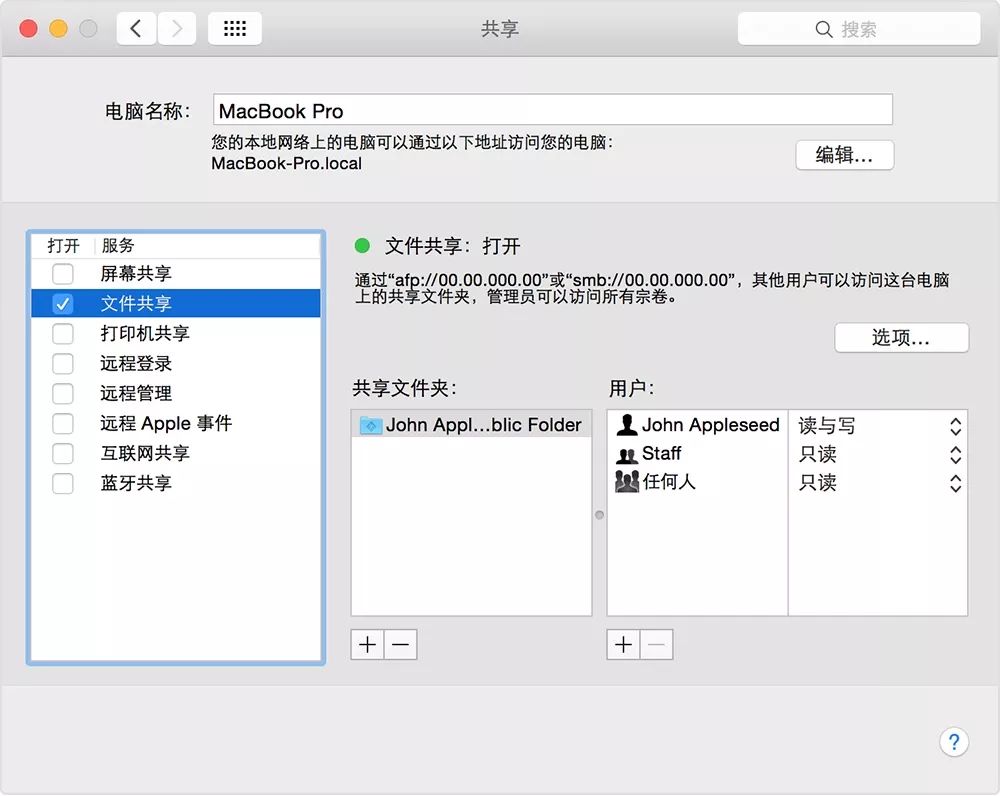Select 屏幕共享 service row
This screenshot has height=796, width=1000.
[176, 274]
